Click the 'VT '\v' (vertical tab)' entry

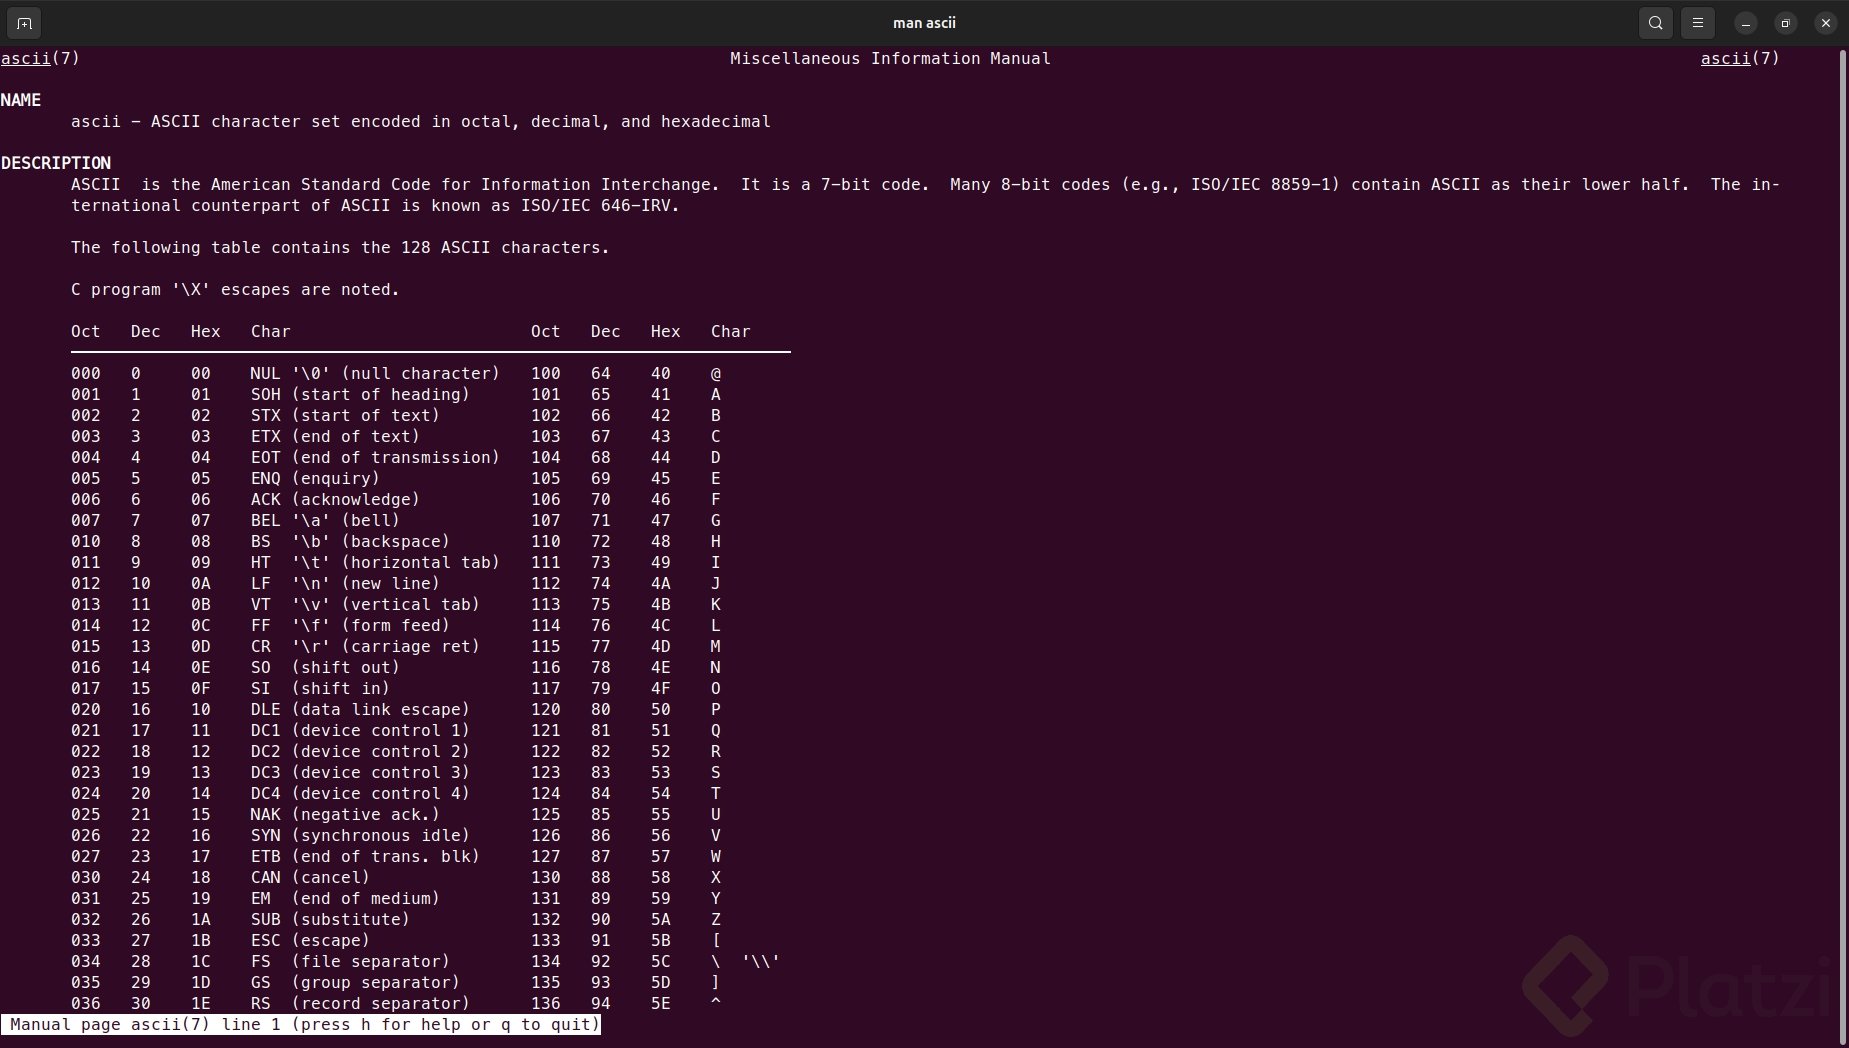pos(365,605)
